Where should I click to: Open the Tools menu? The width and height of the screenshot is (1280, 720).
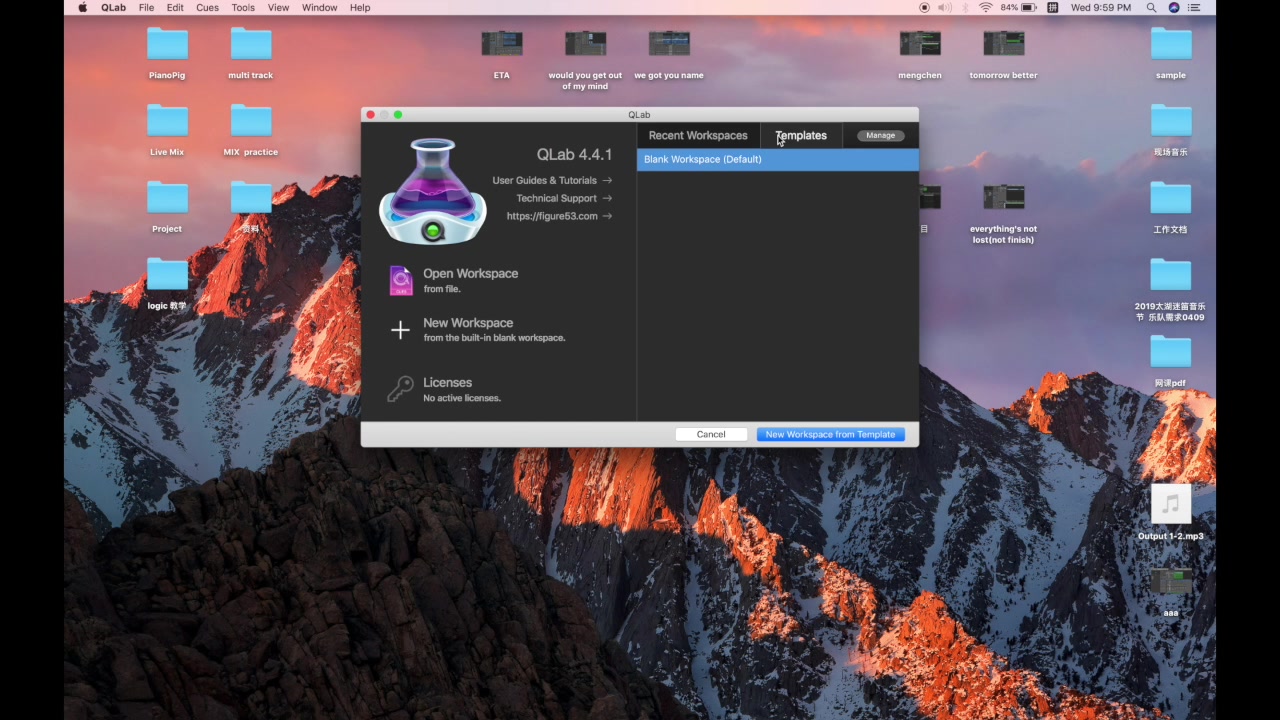[243, 8]
